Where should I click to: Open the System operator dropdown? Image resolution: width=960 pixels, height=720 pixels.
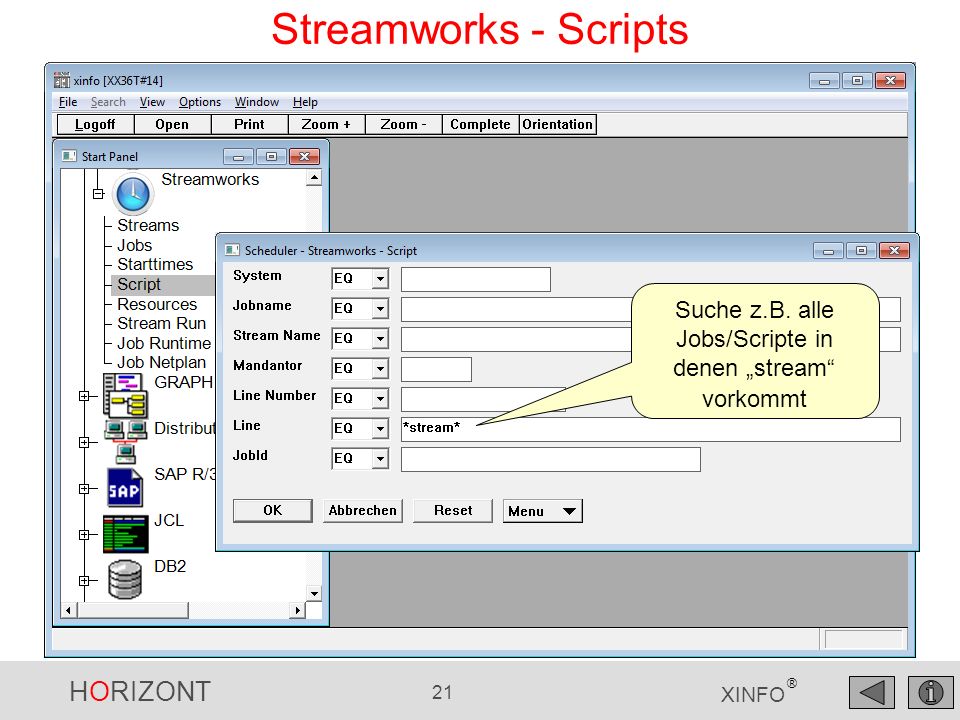pos(380,279)
